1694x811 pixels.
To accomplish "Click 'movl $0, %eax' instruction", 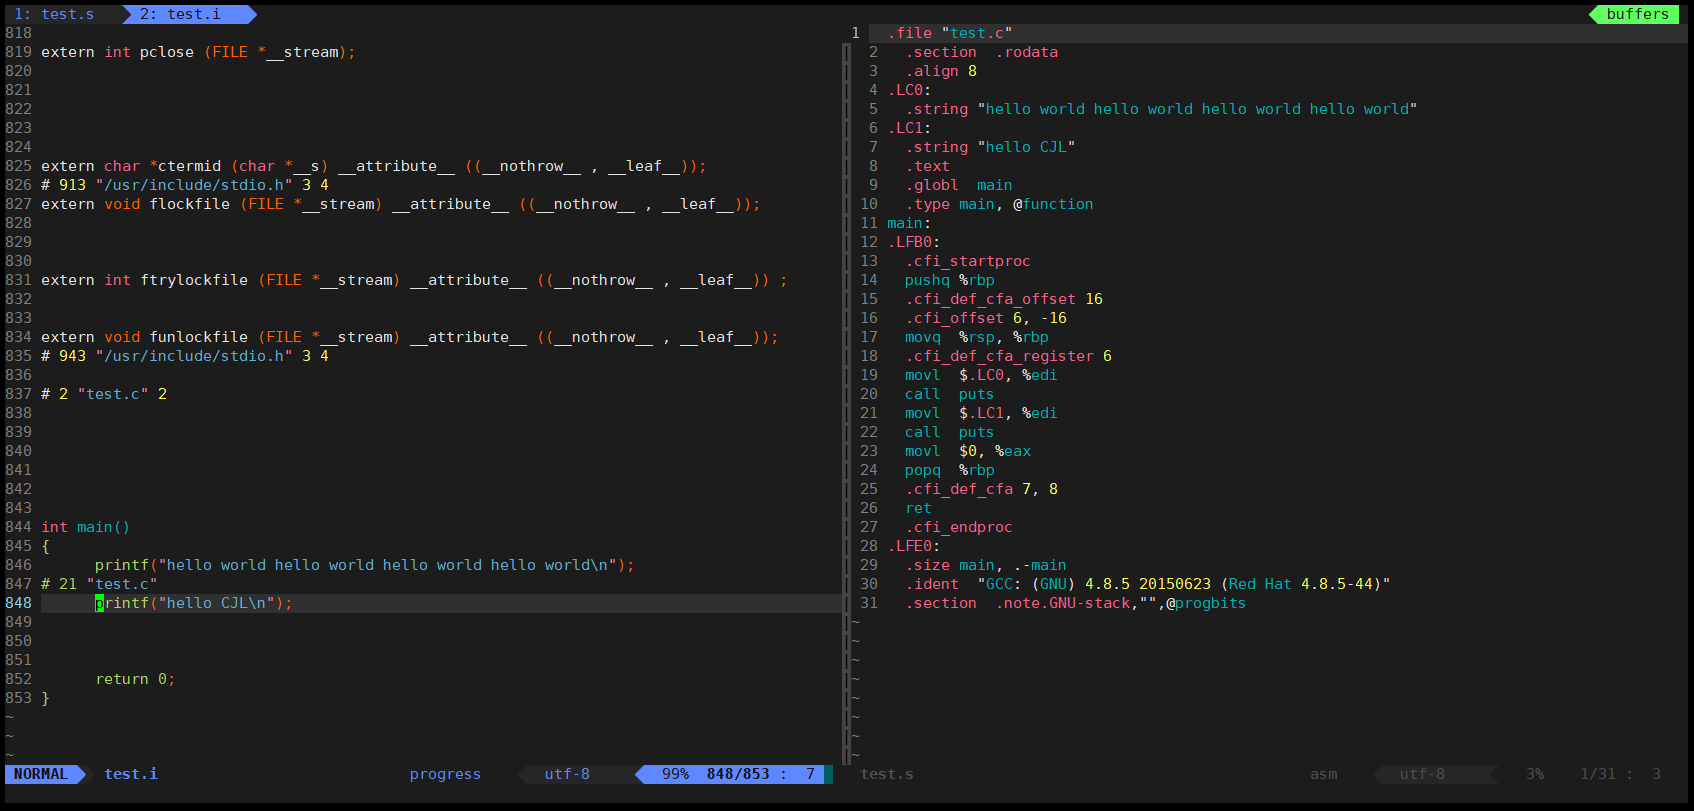I will (968, 451).
